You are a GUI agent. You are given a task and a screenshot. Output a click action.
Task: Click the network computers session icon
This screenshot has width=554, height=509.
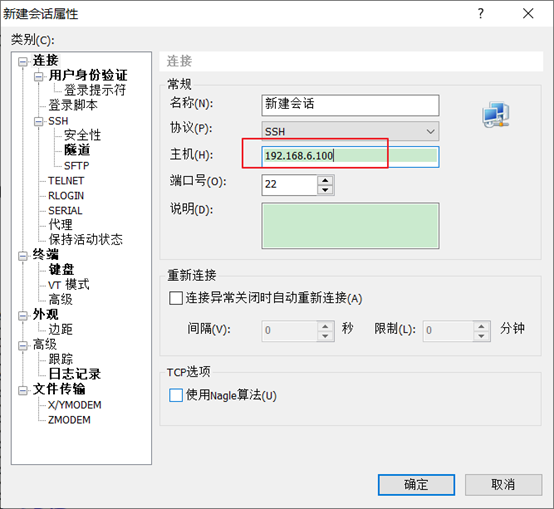tap(496, 114)
